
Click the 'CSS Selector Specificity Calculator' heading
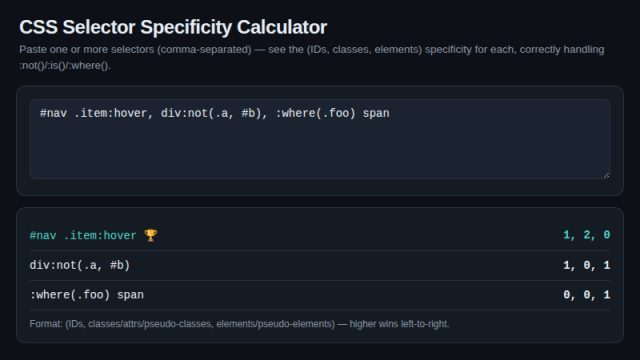pyautogui.click(x=173, y=27)
